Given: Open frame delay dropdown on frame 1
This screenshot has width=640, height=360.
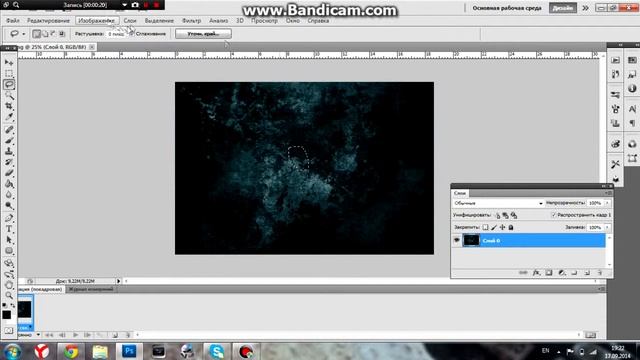Looking at the screenshot, I should [31, 327].
